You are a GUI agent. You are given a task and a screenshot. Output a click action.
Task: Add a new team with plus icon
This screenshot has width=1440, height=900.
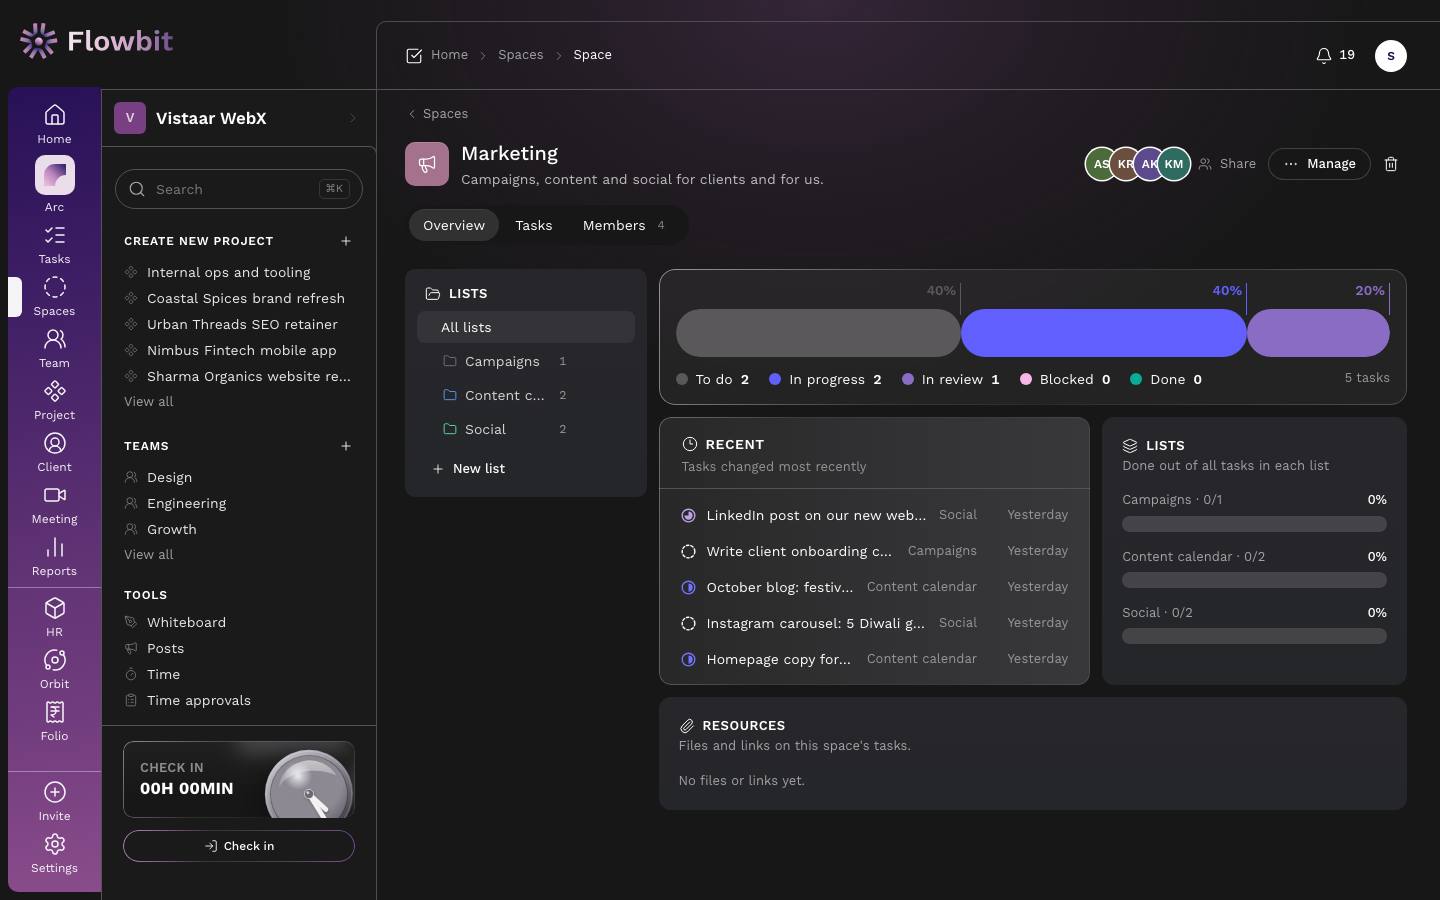[346, 446]
